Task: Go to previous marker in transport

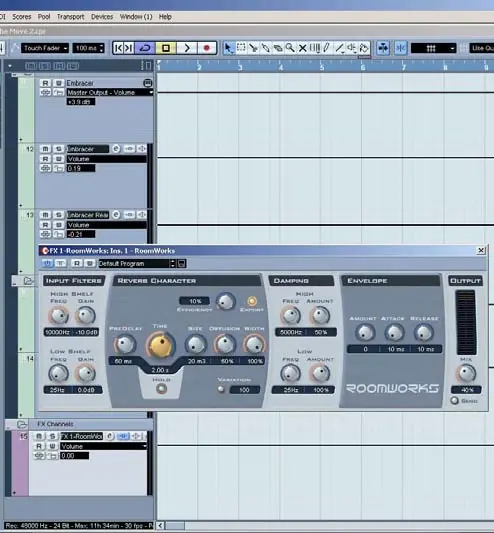Action: 118,48
